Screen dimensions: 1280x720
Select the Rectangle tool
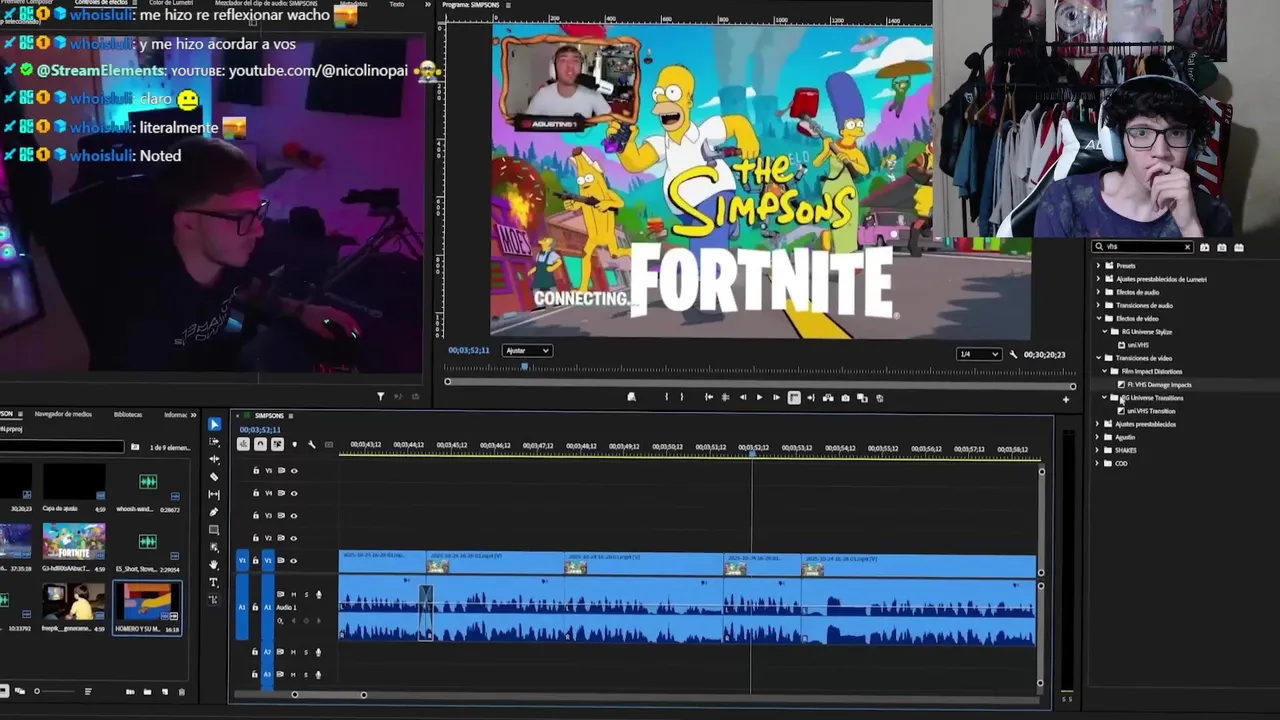click(214, 530)
